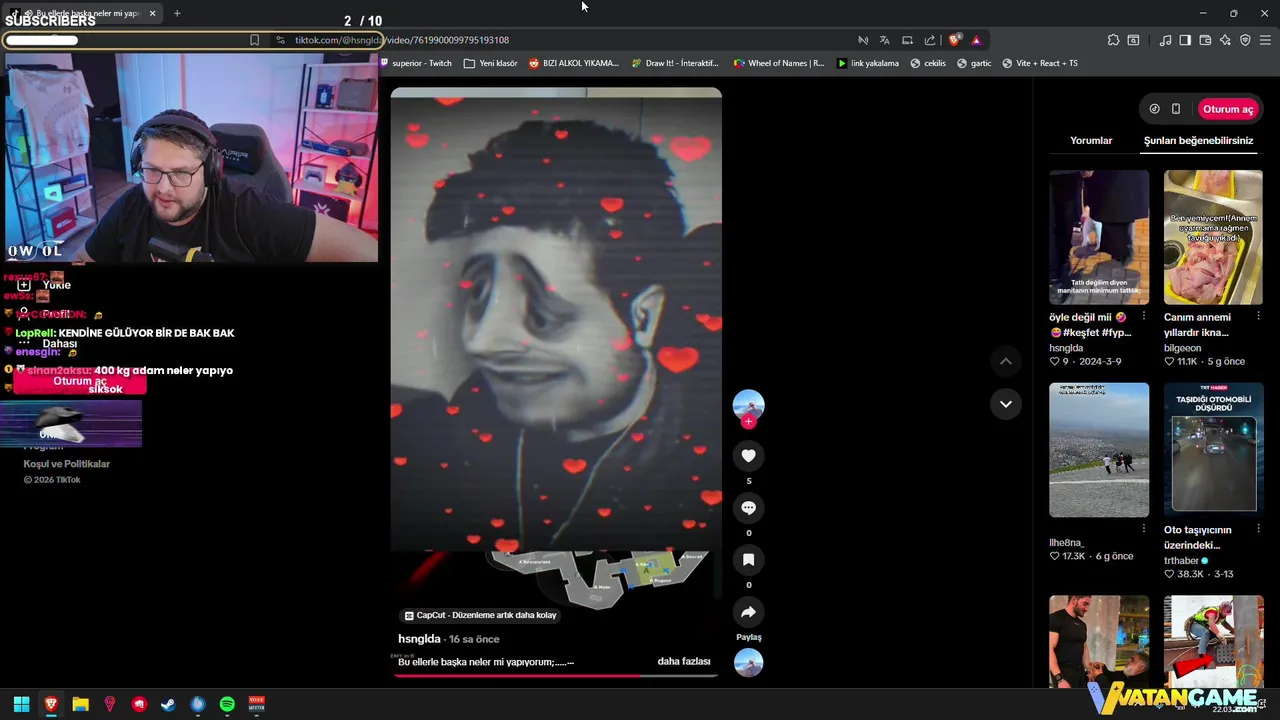1280x720 pixels.
Task: Open File Explorer from the taskbar
Action: click(80, 704)
